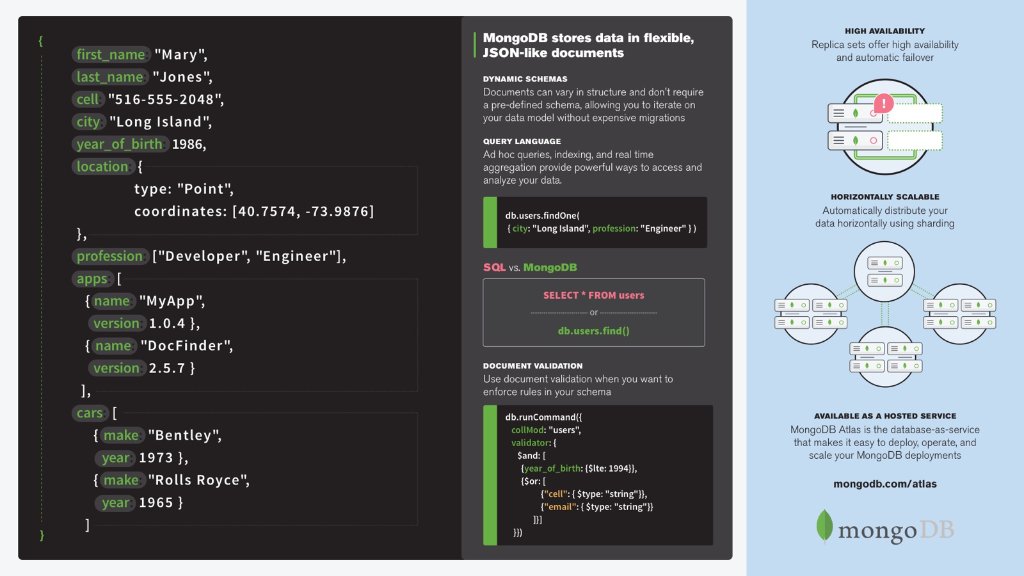Click the QUERY LANGUAGE heading
This screenshot has height=576, width=1024.
tap(522, 141)
